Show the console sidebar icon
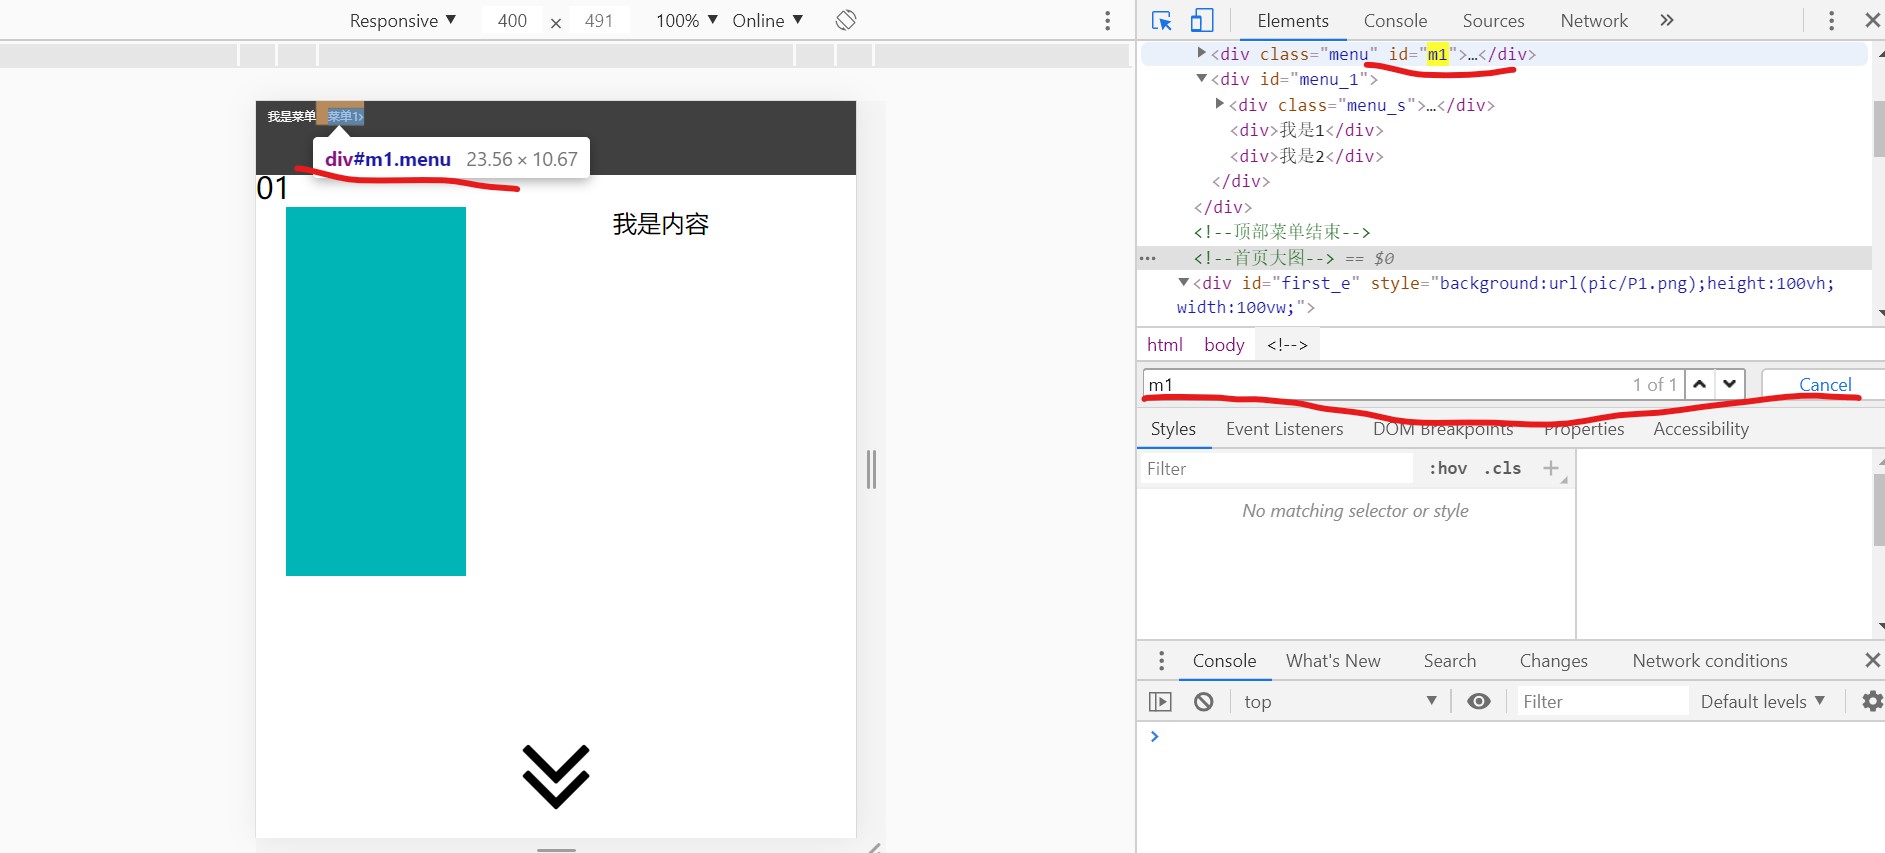Screen dimensions: 1885x853 1160,702
